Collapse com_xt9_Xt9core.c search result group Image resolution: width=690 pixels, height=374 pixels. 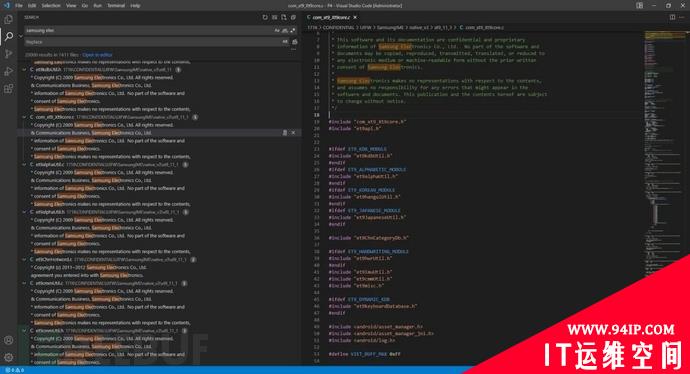tap(24, 117)
